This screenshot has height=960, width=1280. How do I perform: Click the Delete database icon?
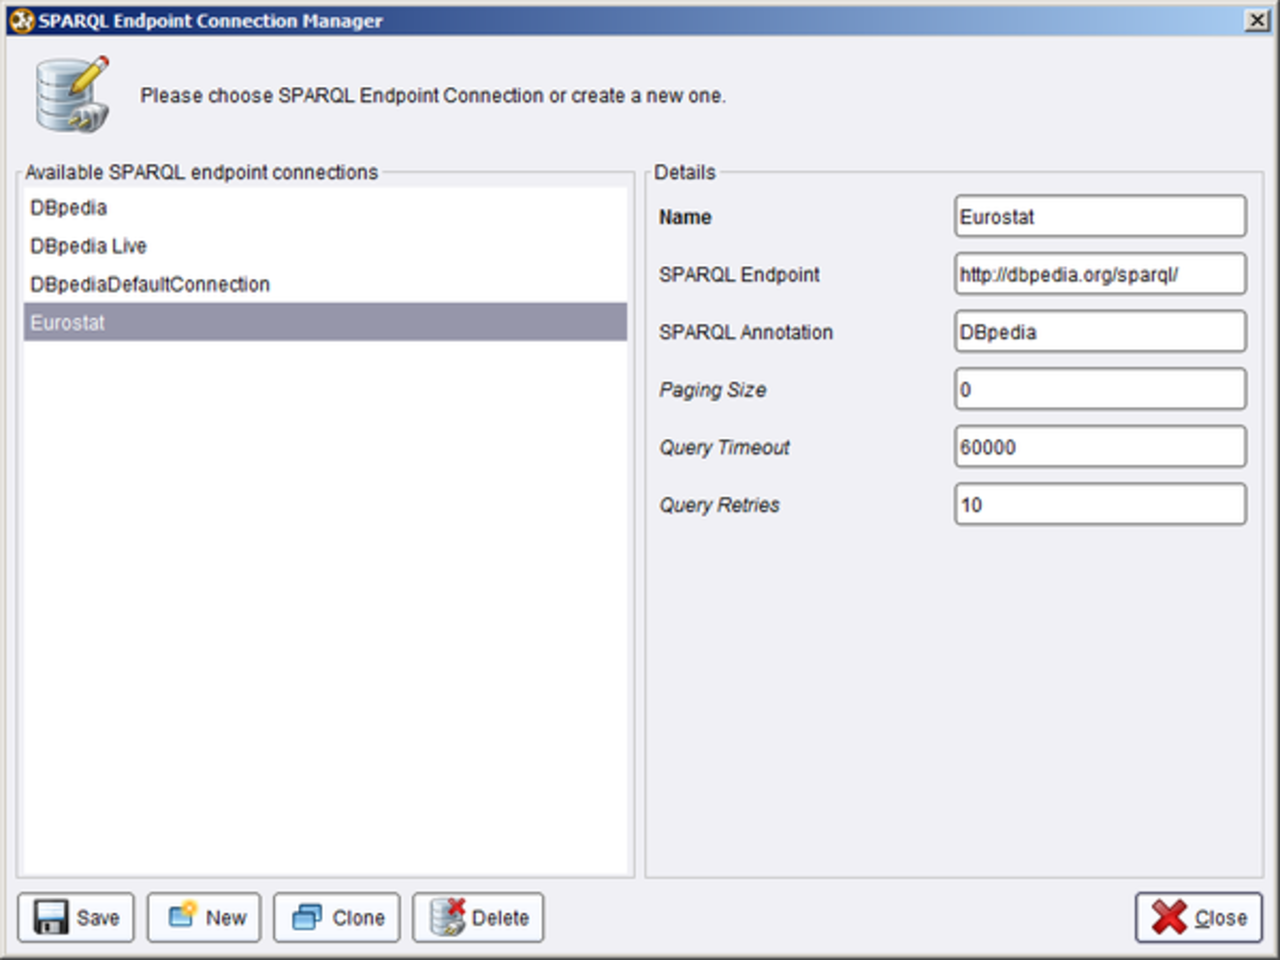pyautogui.click(x=447, y=917)
